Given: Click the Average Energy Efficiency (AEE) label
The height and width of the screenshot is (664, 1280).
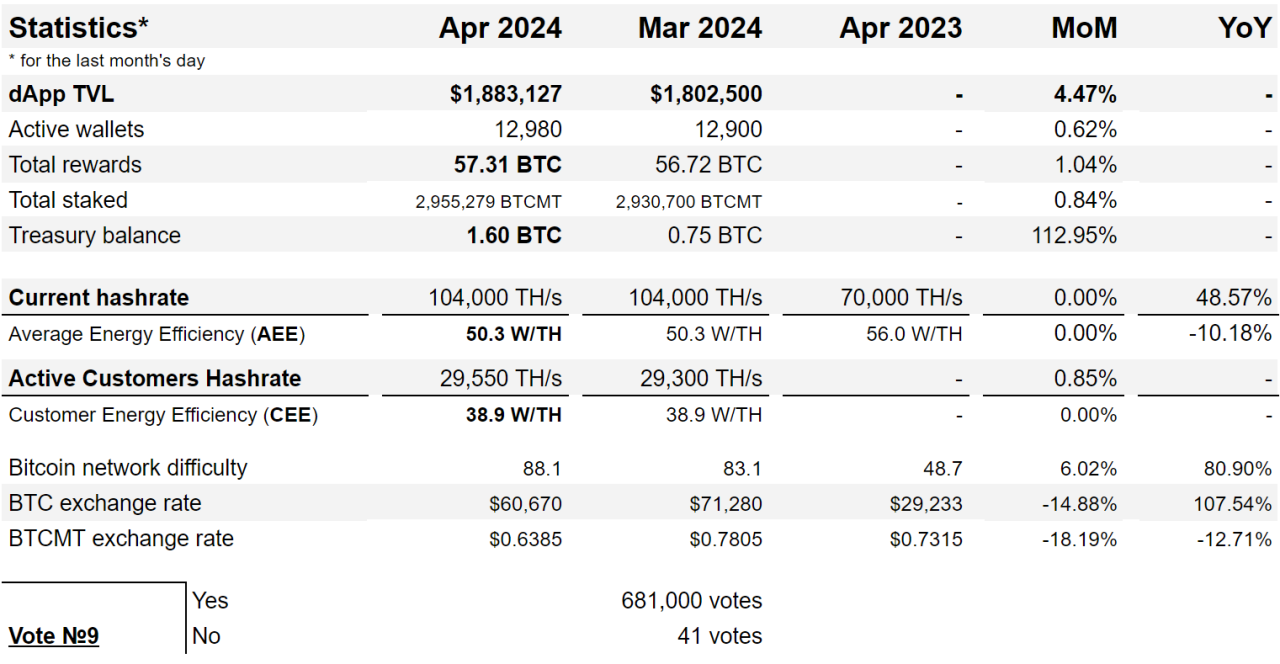Looking at the screenshot, I should (x=156, y=334).
